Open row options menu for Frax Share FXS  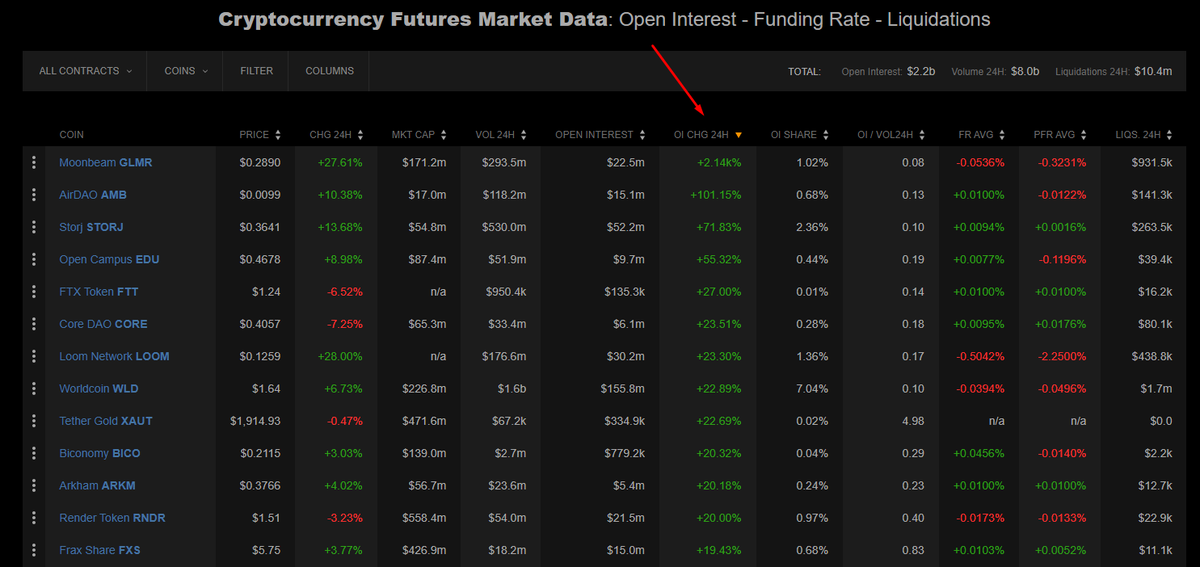click(x=34, y=550)
